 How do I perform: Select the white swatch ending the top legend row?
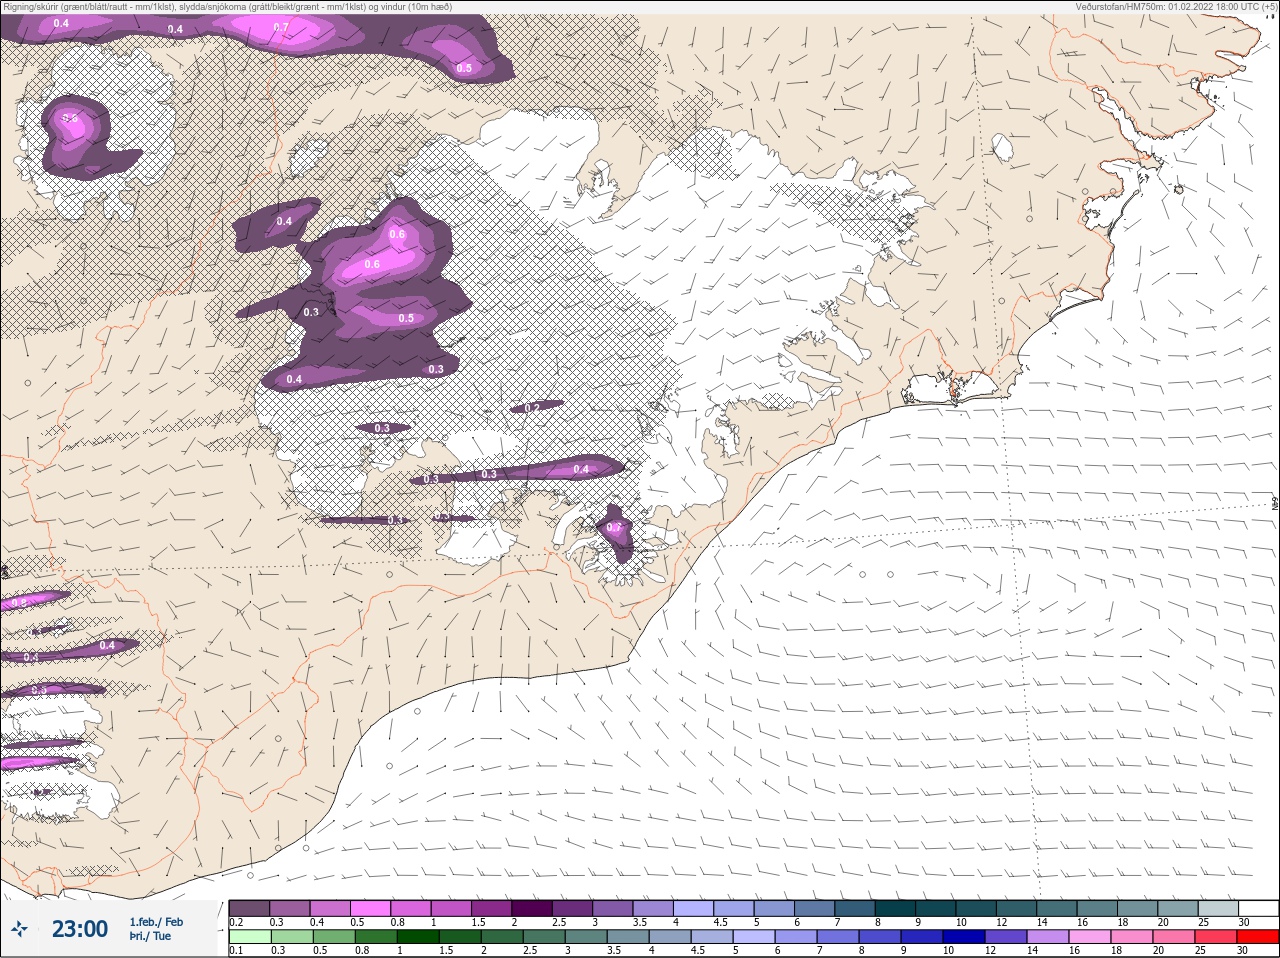click(x=1258, y=908)
